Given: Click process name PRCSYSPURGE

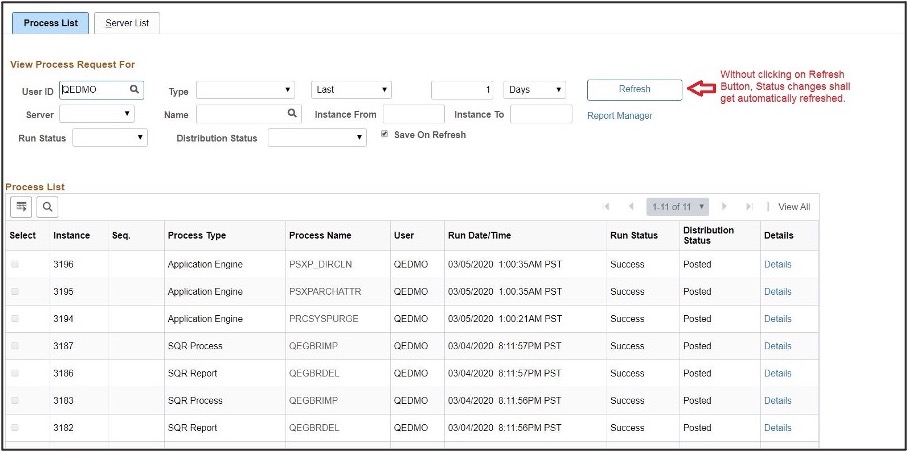Looking at the screenshot, I should click(324, 318).
